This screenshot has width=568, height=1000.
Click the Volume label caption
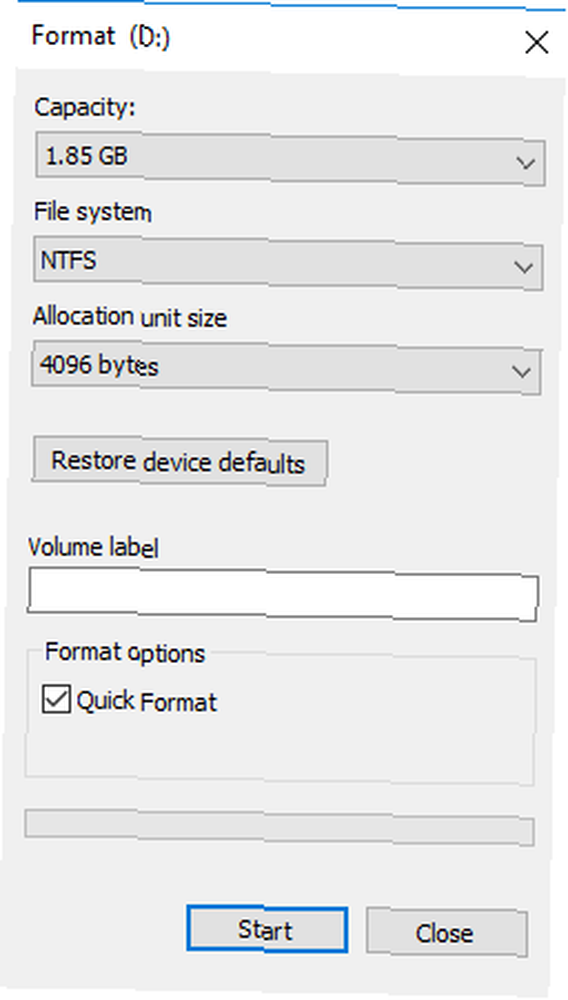(x=93, y=547)
